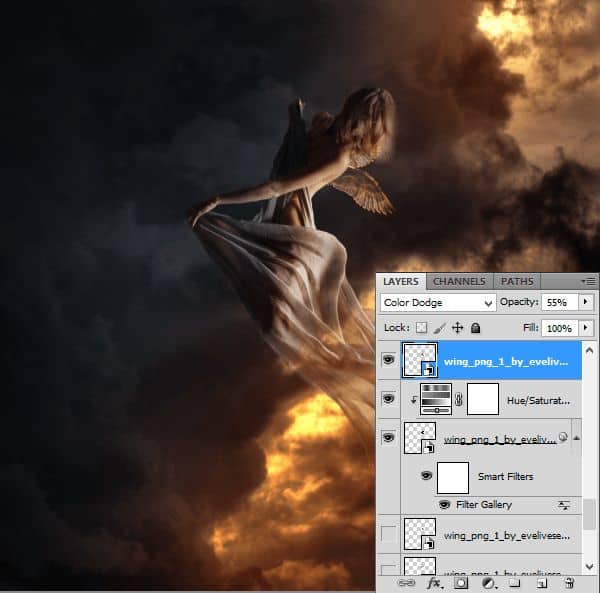This screenshot has height=593, width=600.
Task: Open the Layers panel options menu
Action: point(589,282)
